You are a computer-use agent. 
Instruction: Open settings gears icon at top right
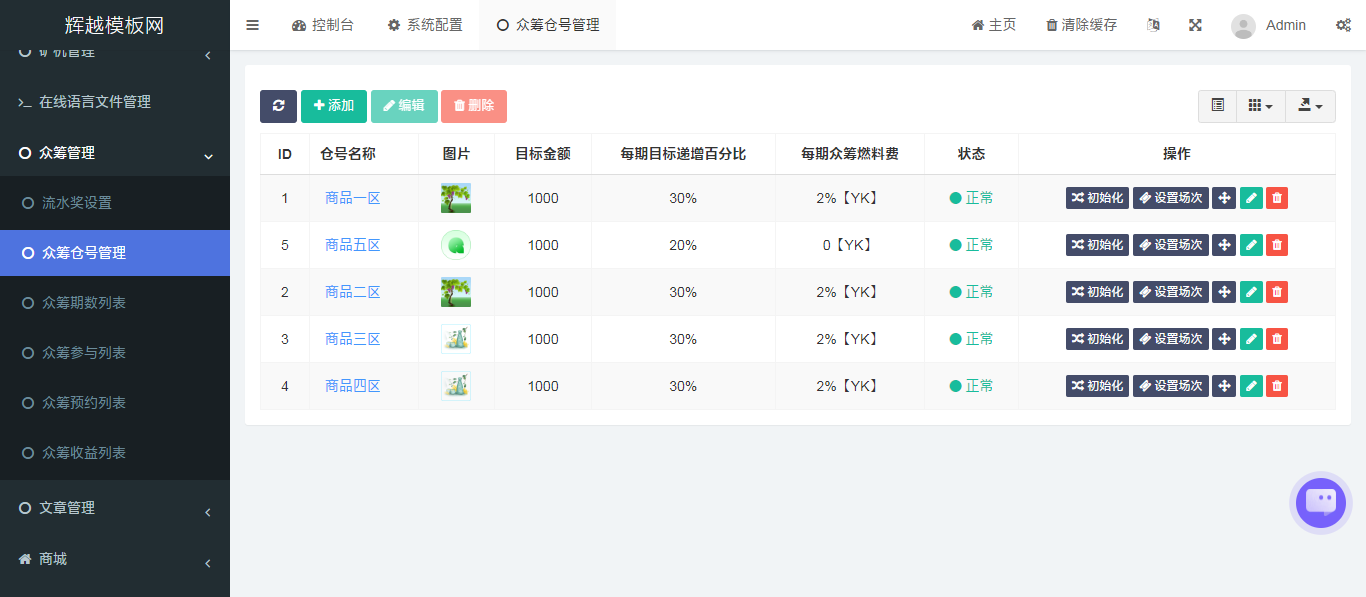click(x=1343, y=25)
